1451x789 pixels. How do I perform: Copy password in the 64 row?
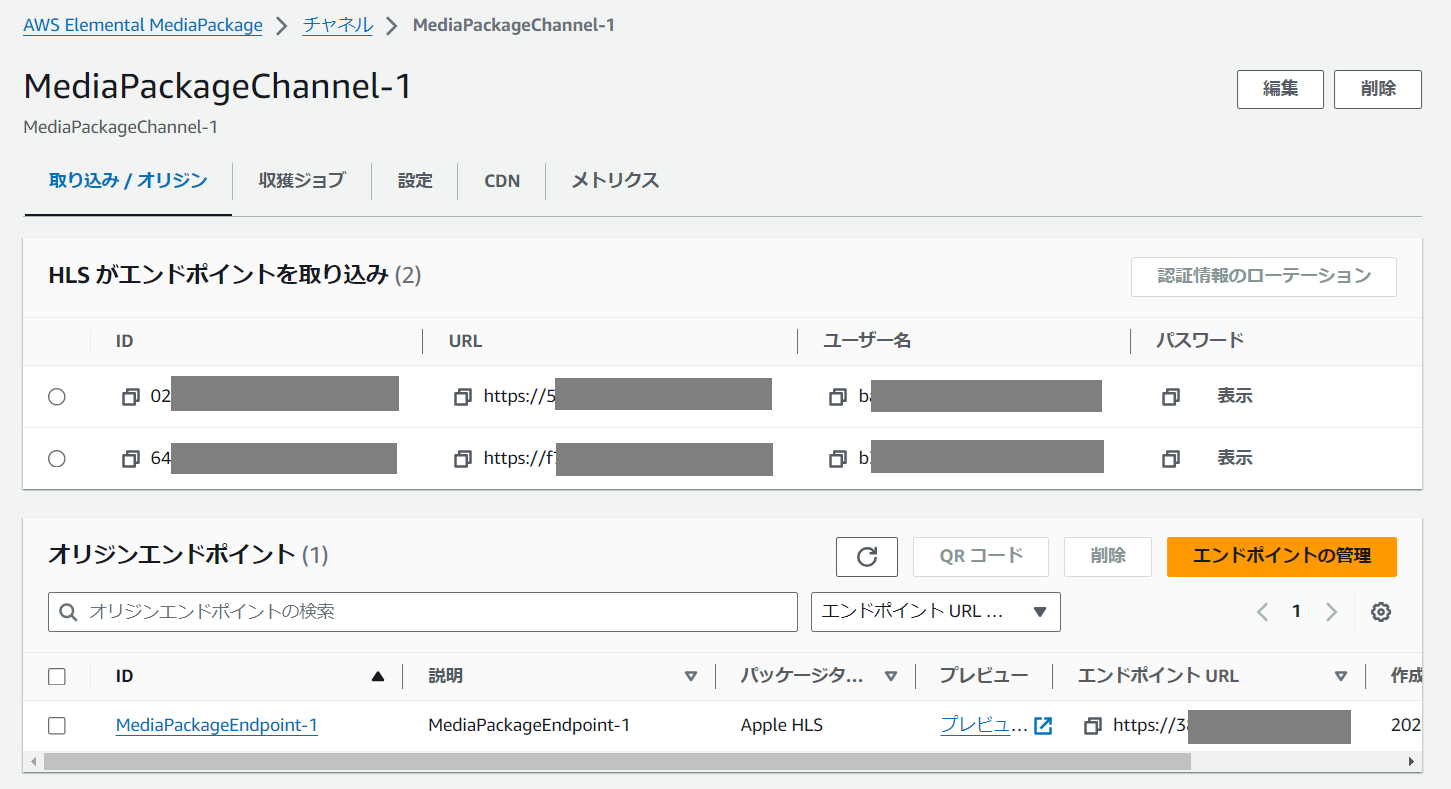point(1171,459)
